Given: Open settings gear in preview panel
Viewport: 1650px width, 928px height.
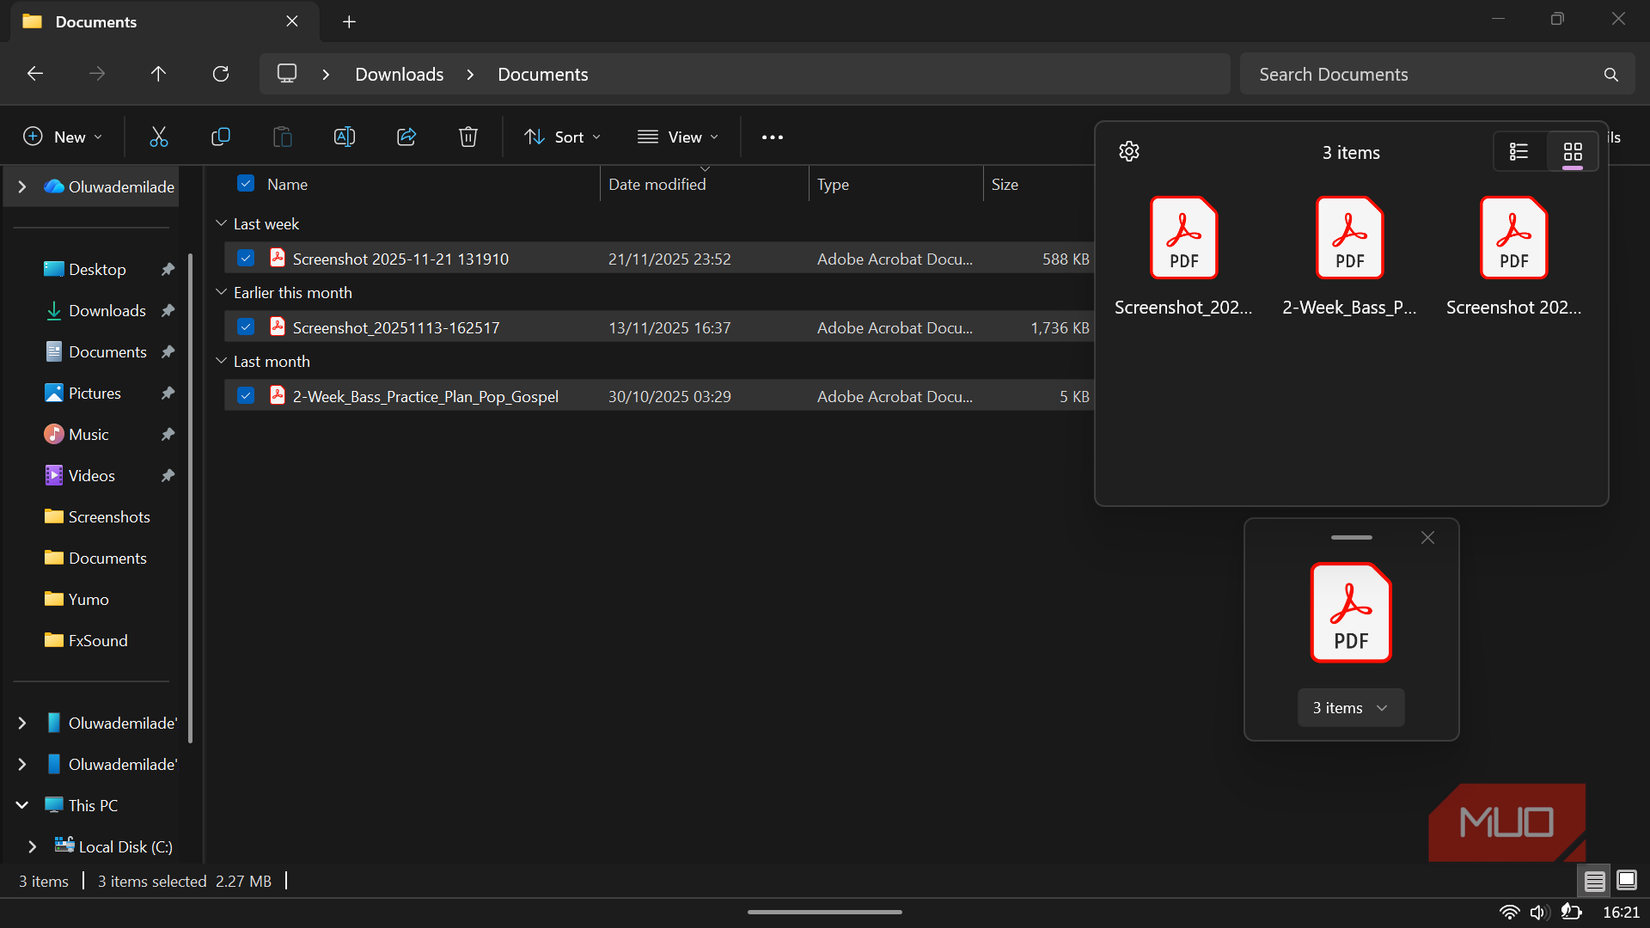Looking at the screenshot, I should [1129, 151].
